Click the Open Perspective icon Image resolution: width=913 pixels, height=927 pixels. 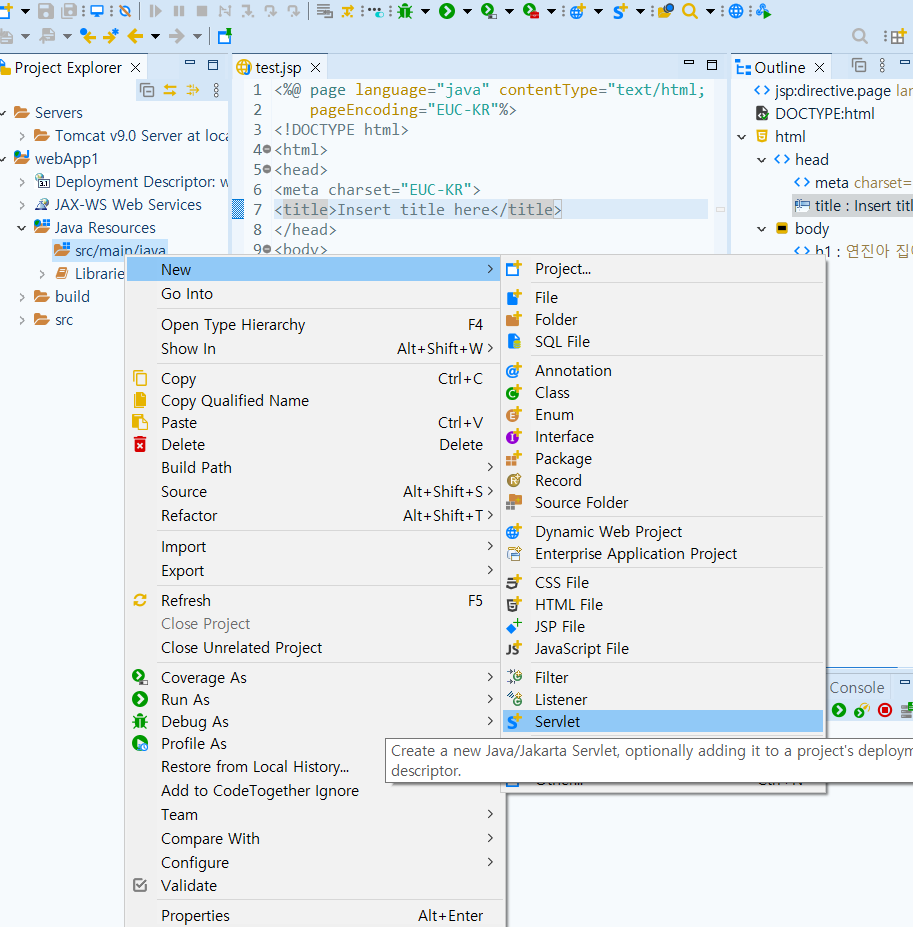(897, 36)
